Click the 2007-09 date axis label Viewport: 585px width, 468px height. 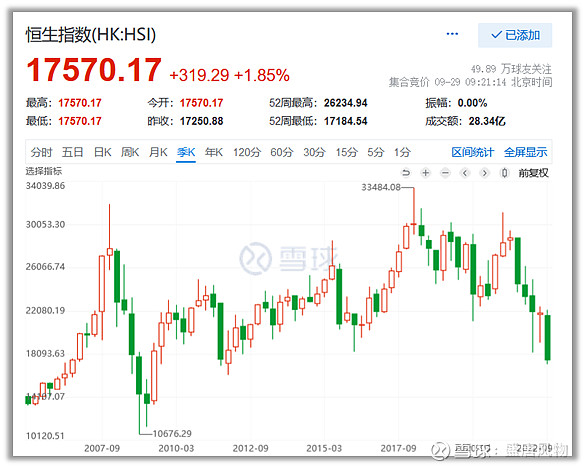pyautogui.click(x=102, y=448)
